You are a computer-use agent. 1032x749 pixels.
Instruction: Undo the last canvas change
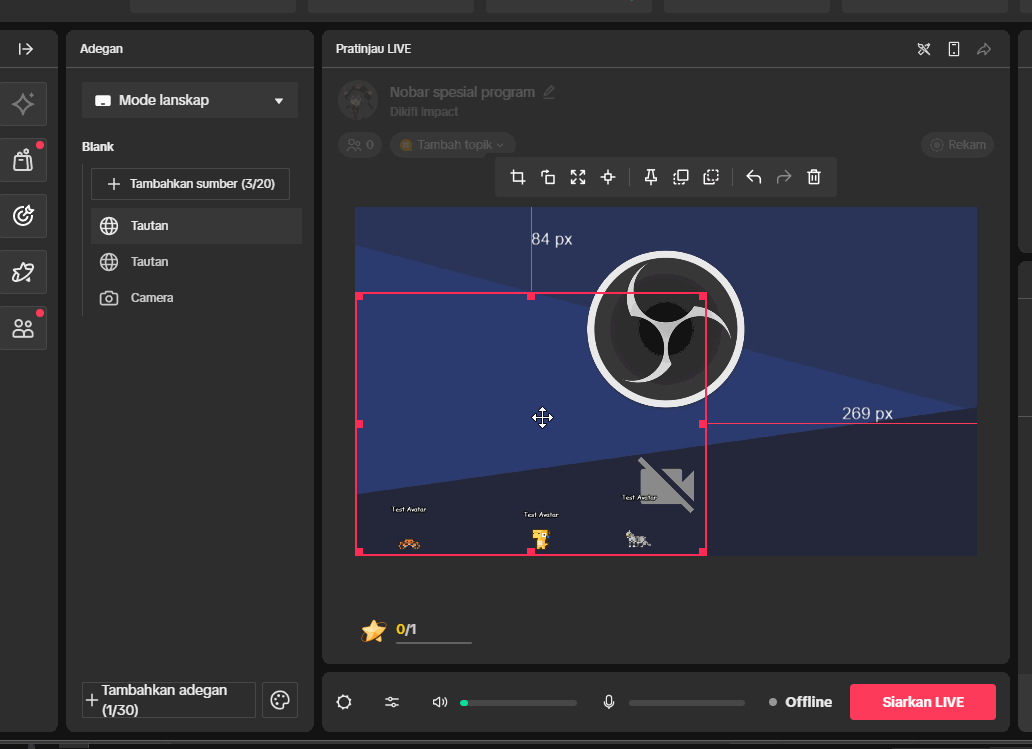[753, 177]
